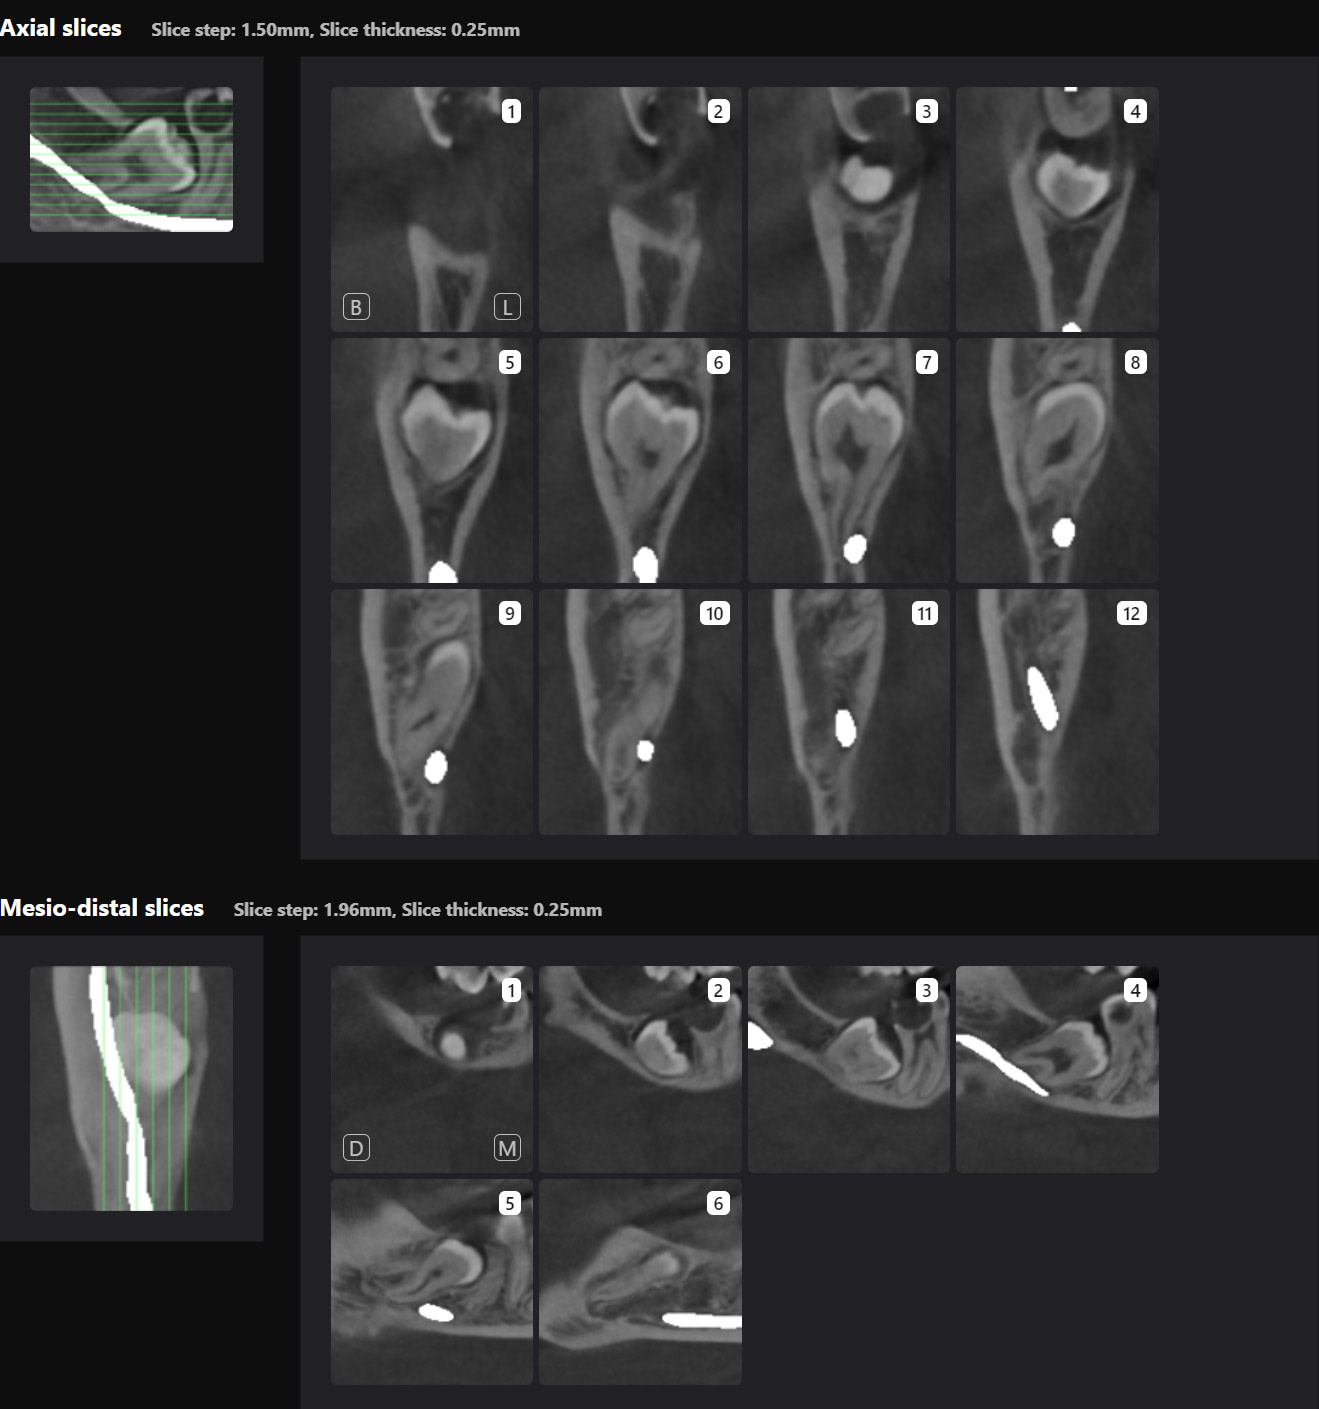
Task: Click the B orientation marker on slice 1
Action: [358, 307]
